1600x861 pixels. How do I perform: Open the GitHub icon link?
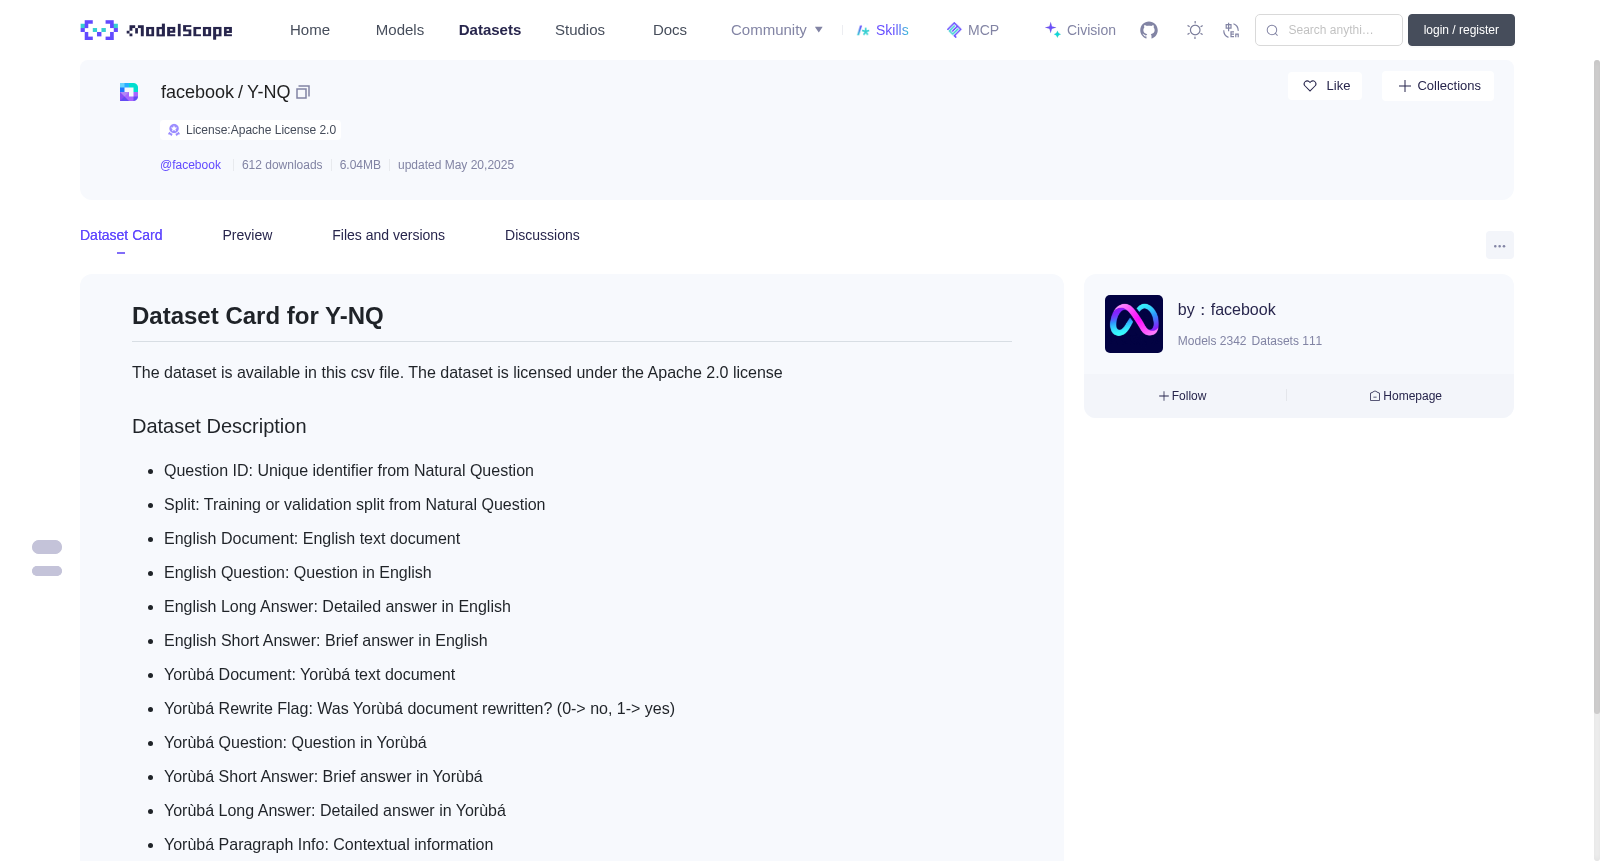pos(1149,30)
